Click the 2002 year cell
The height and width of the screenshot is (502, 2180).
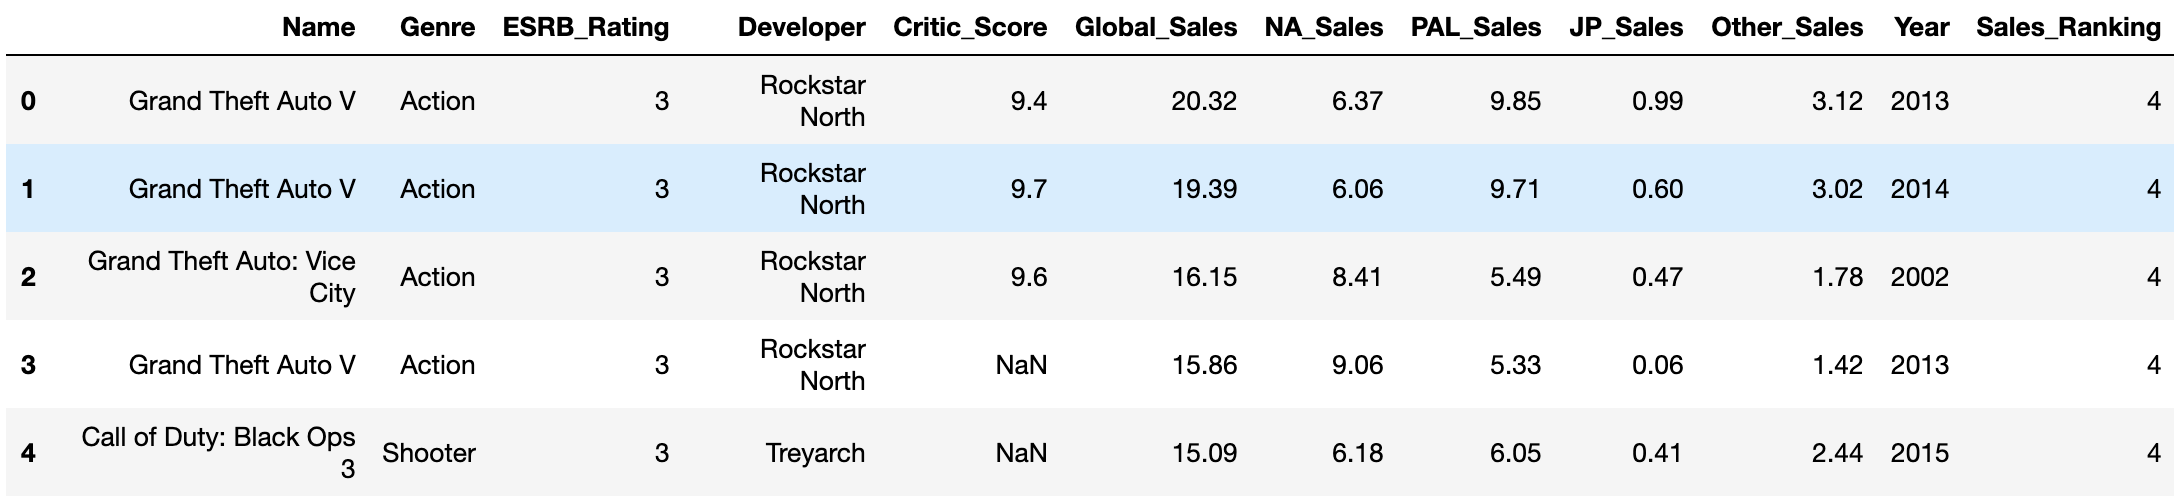[1920, 277]
